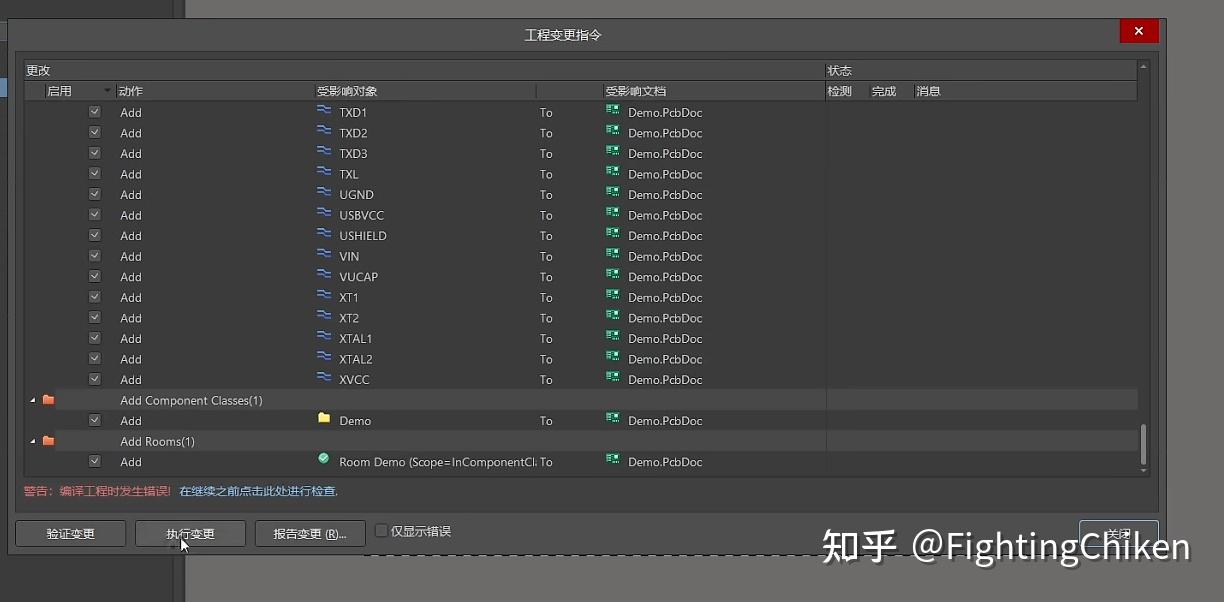The image size is (1224, 602).
Task: Click the vertical scrollbar thumb in the change list
Action: coord(1144,444)
